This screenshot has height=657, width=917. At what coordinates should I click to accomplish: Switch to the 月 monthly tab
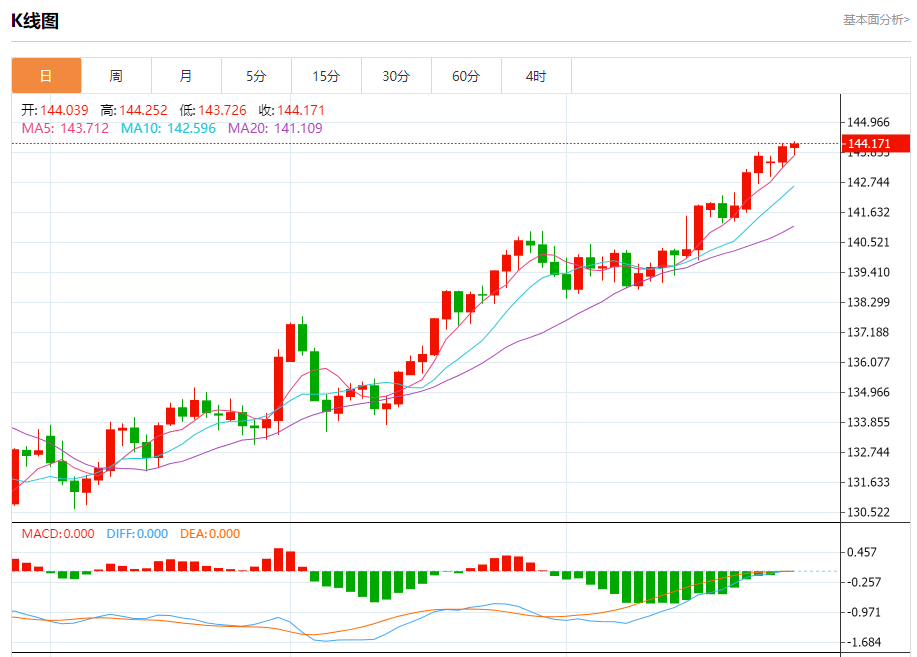(x=186, y=76)
